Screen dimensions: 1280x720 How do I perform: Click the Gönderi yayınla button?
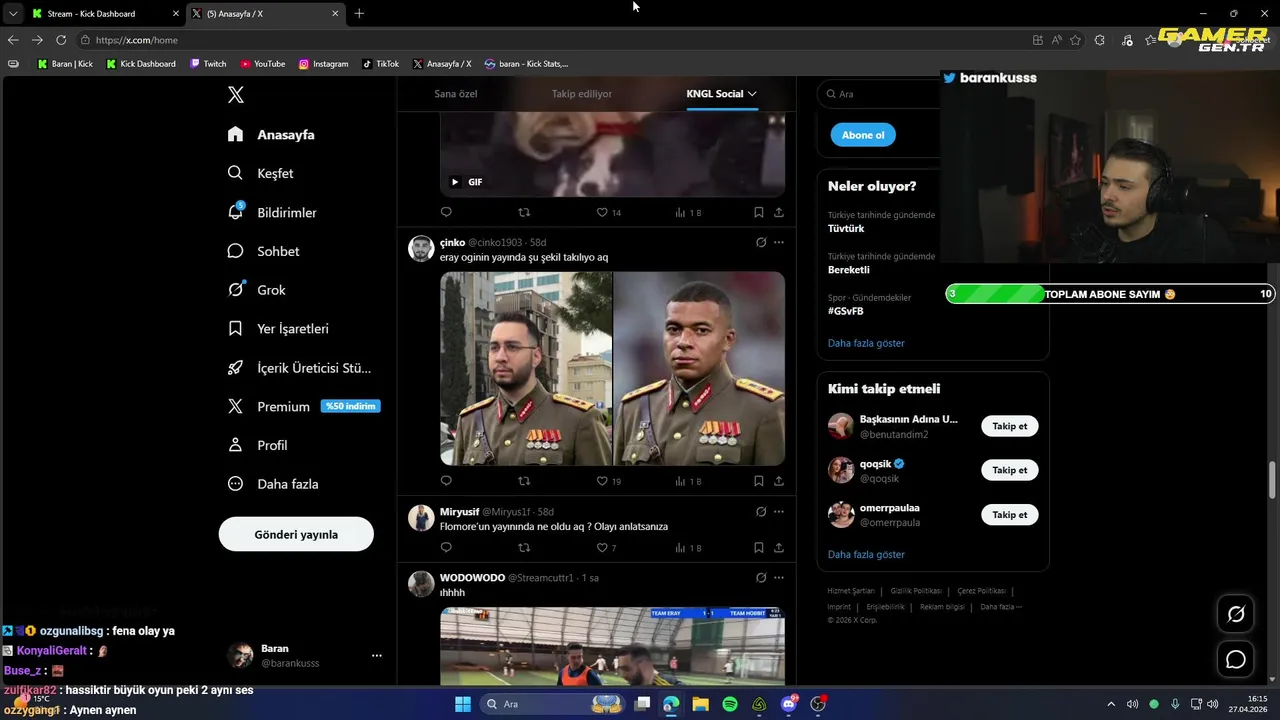(296, 534)
